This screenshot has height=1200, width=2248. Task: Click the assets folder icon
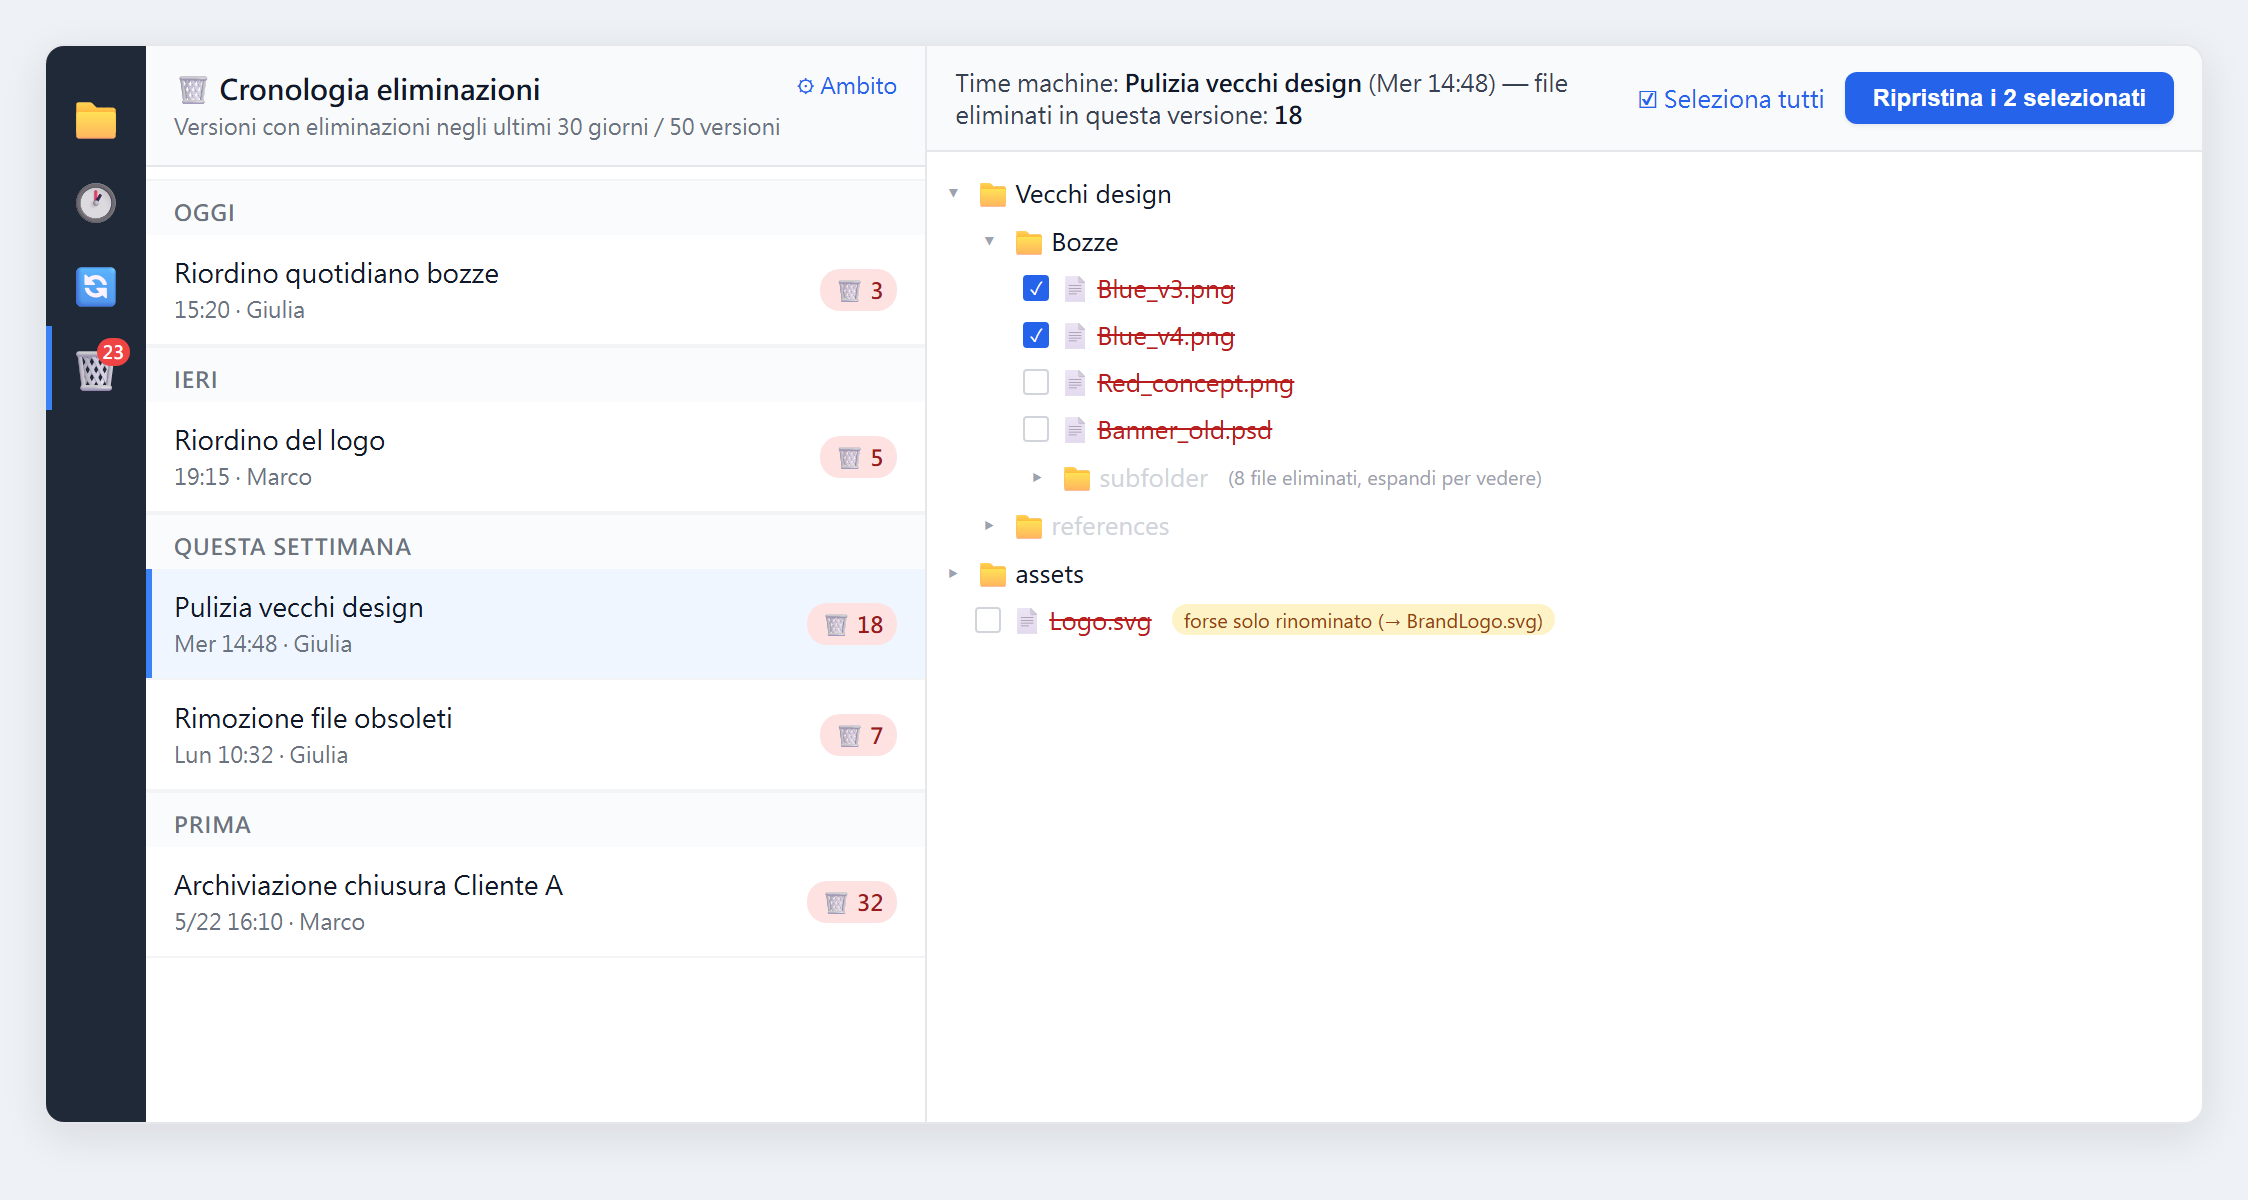[x=992, y=574]
